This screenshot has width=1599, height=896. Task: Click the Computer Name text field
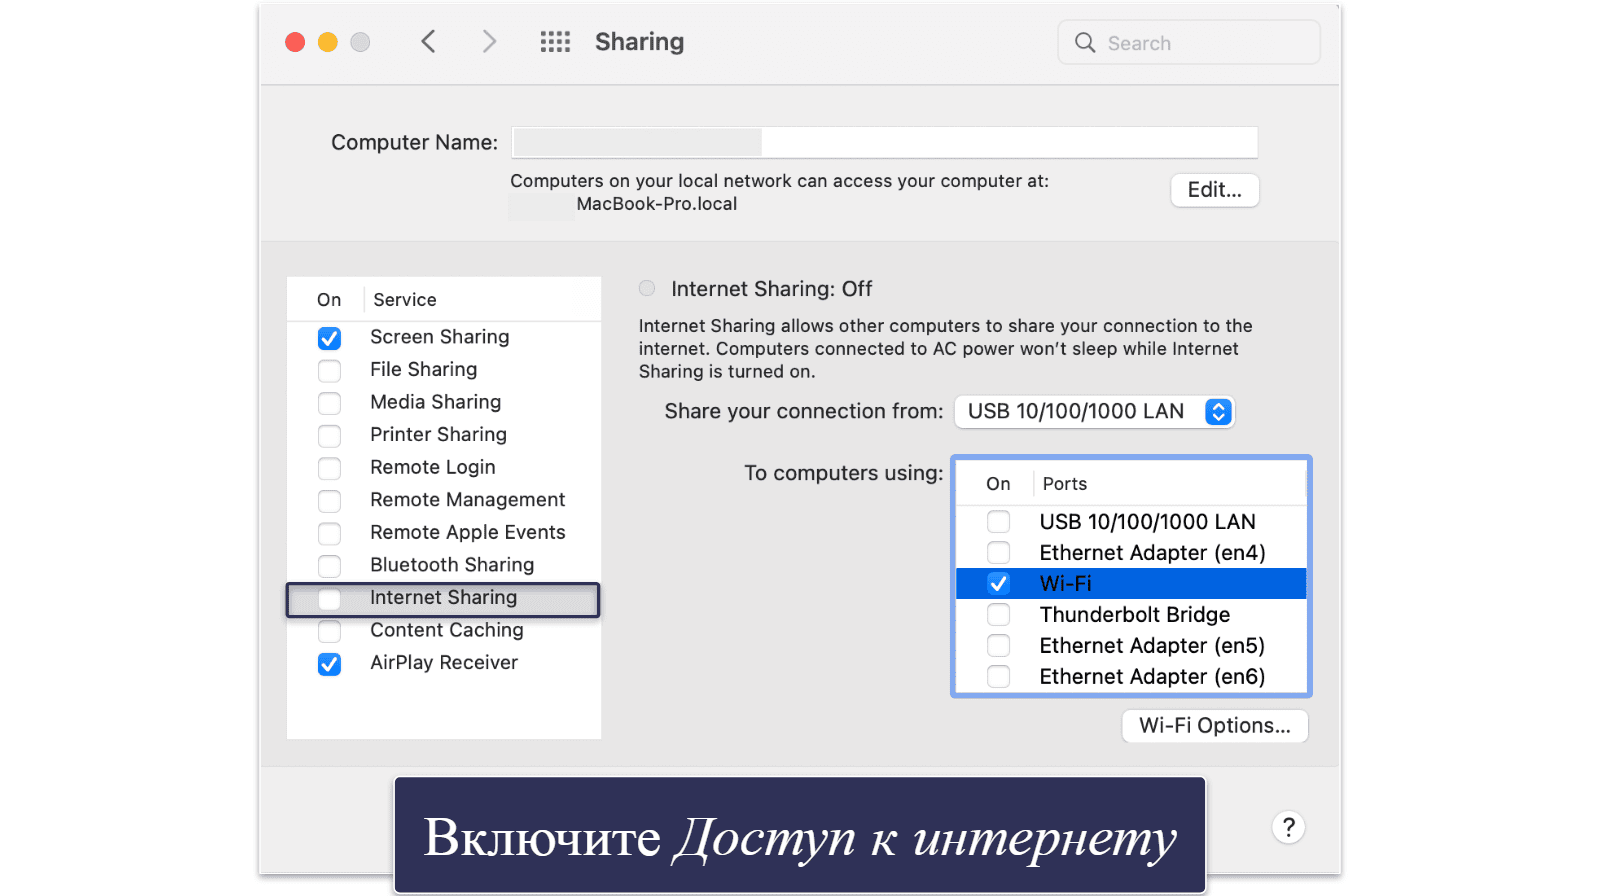pyautogui.click(x=885, y=143)
